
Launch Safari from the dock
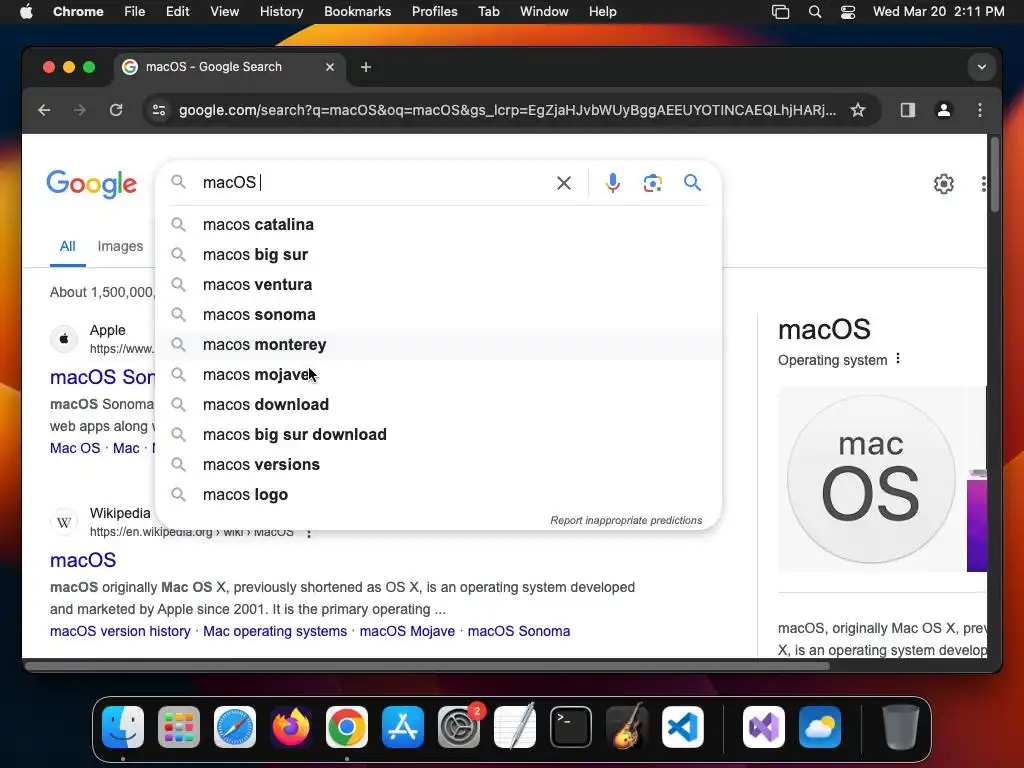235,727
